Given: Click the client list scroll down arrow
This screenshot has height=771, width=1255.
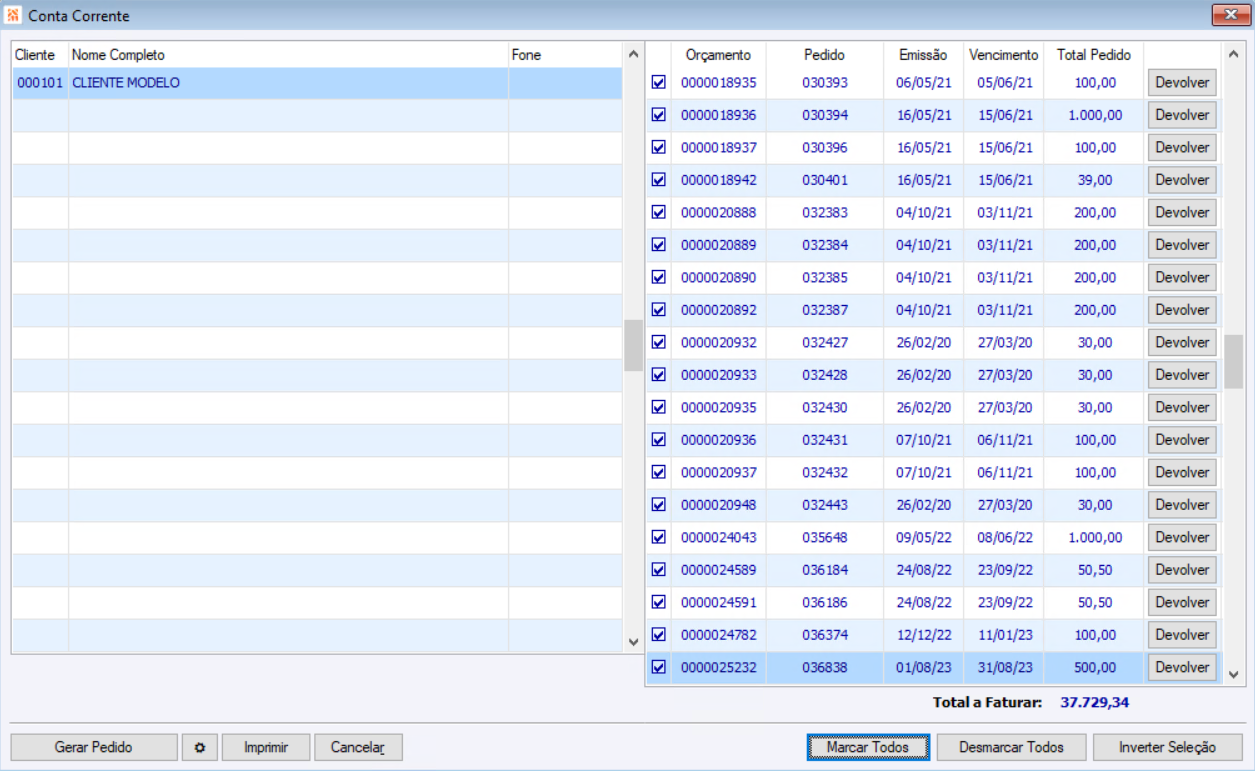Looking at the screenshot, I should click(632, 642).
